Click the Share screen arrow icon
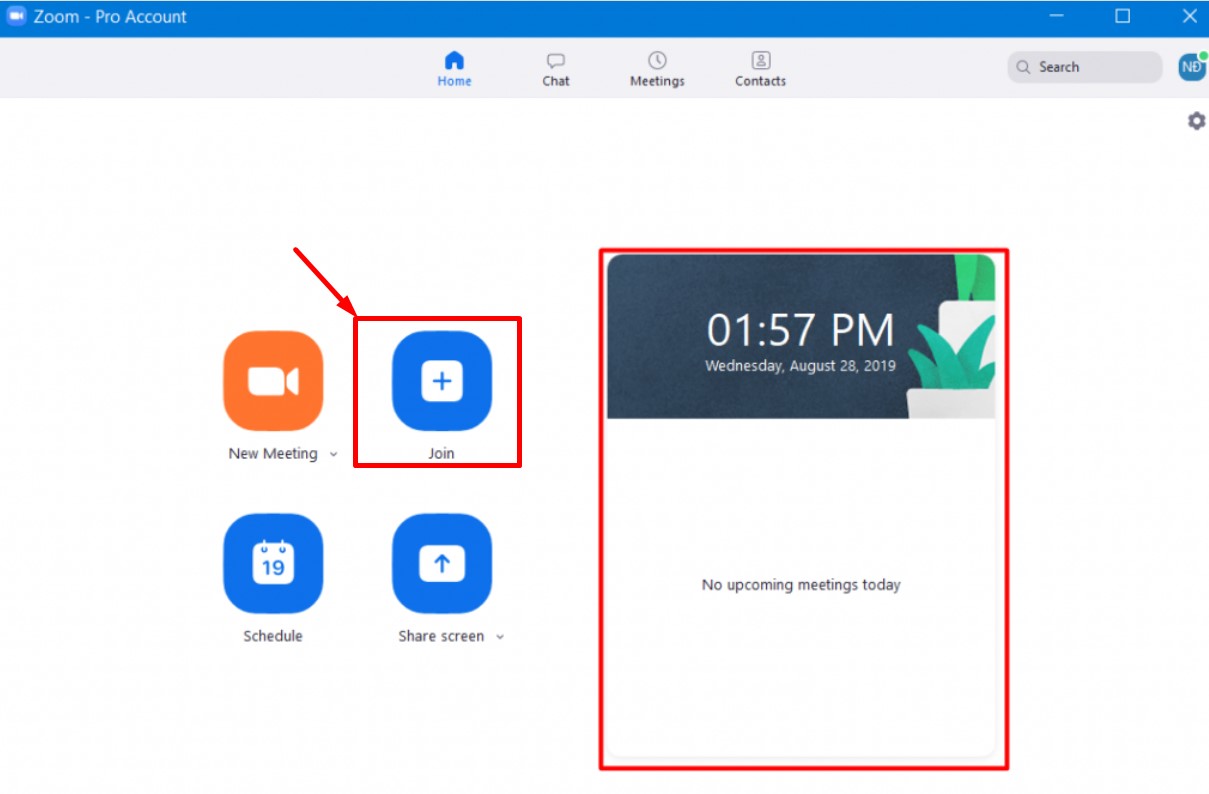Viewport: 1209px width, 794px height. [x=441, y=563]
